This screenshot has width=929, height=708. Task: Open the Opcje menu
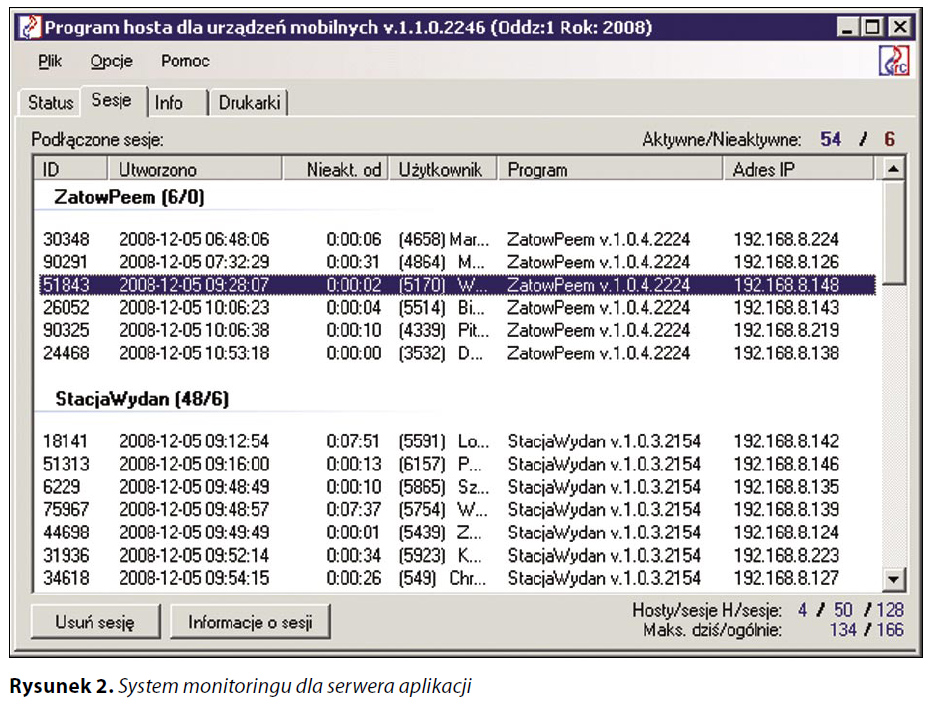111,61
